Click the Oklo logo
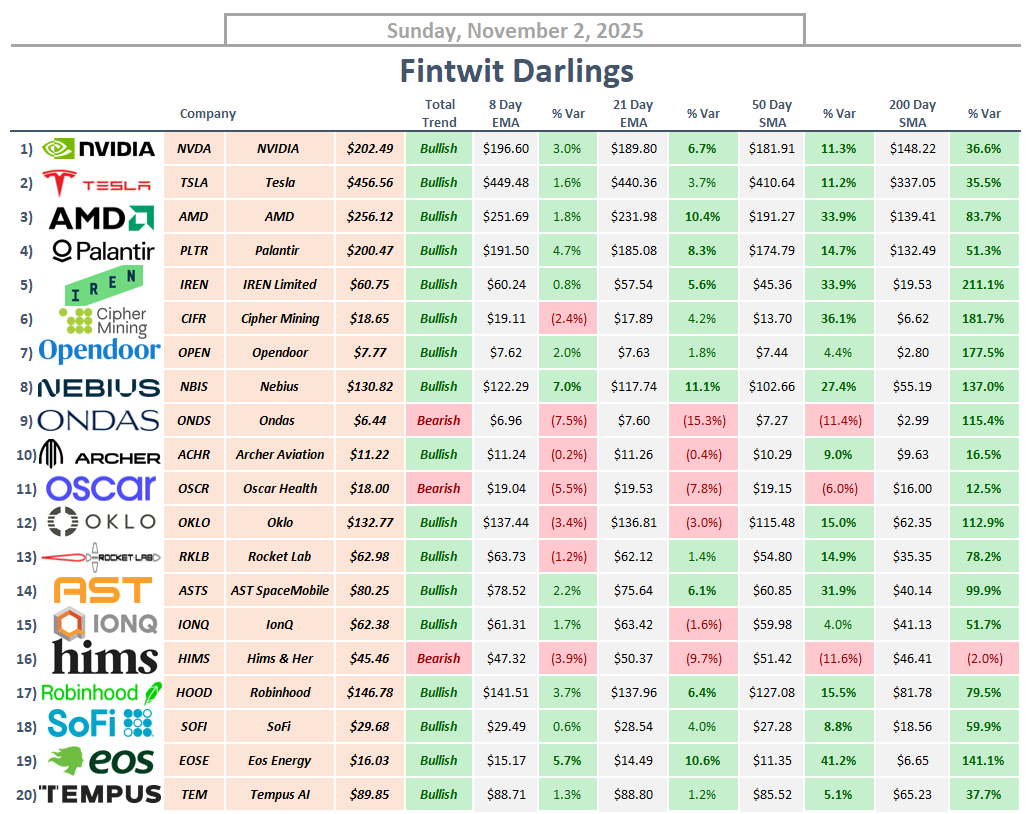The image size is (1026, 814). click(102, 522)
